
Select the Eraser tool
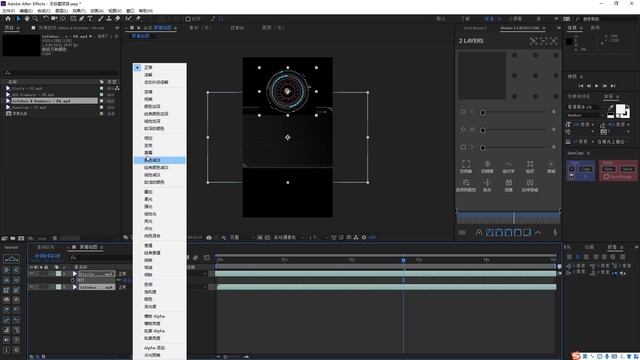[118, 19]
